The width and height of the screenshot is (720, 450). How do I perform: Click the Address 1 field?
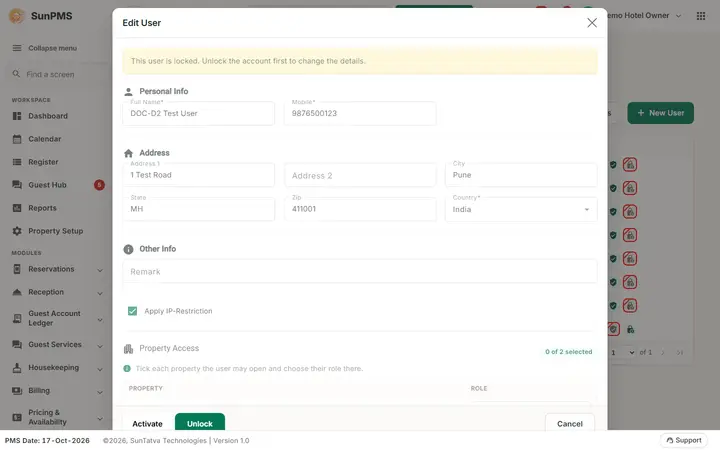point(198,175)
